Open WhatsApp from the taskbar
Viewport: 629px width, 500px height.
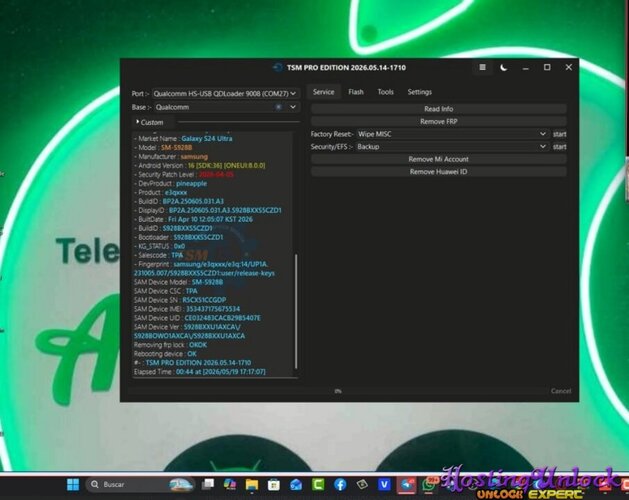click(x=429, y=484)
